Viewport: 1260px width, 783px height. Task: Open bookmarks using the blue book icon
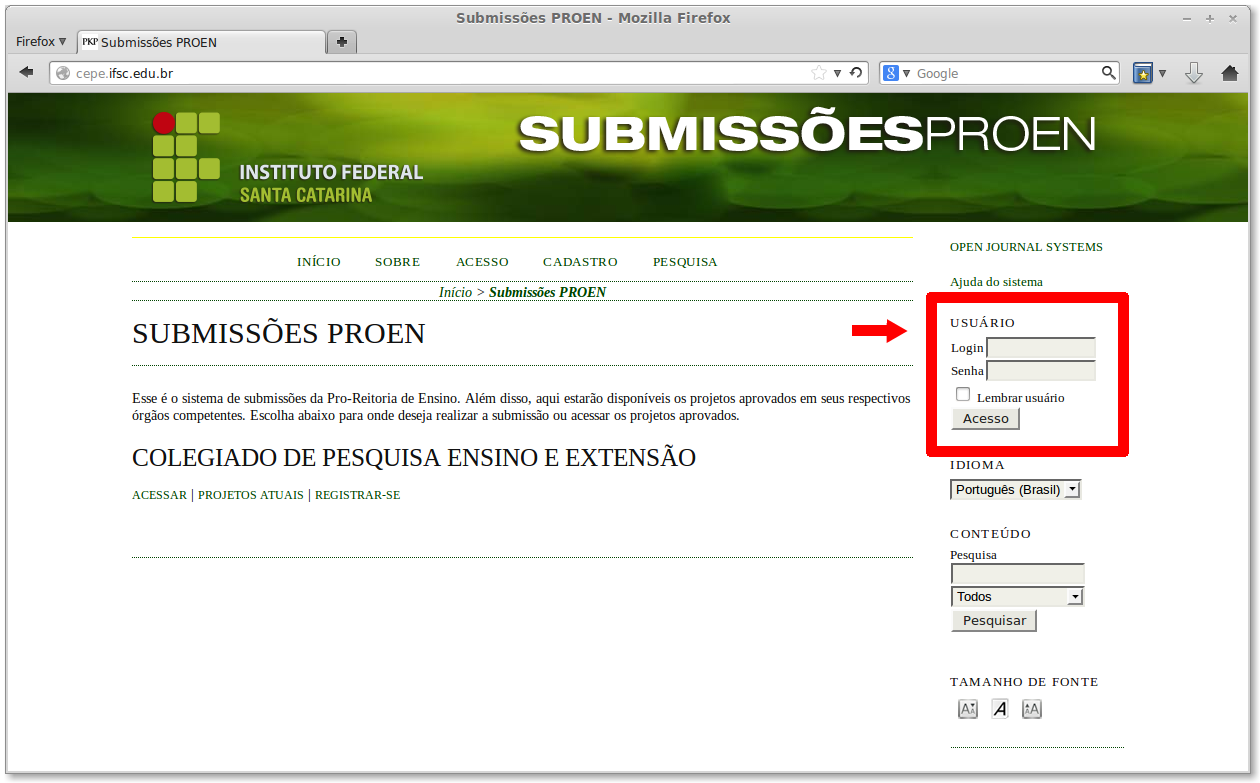coord(1142,72)
